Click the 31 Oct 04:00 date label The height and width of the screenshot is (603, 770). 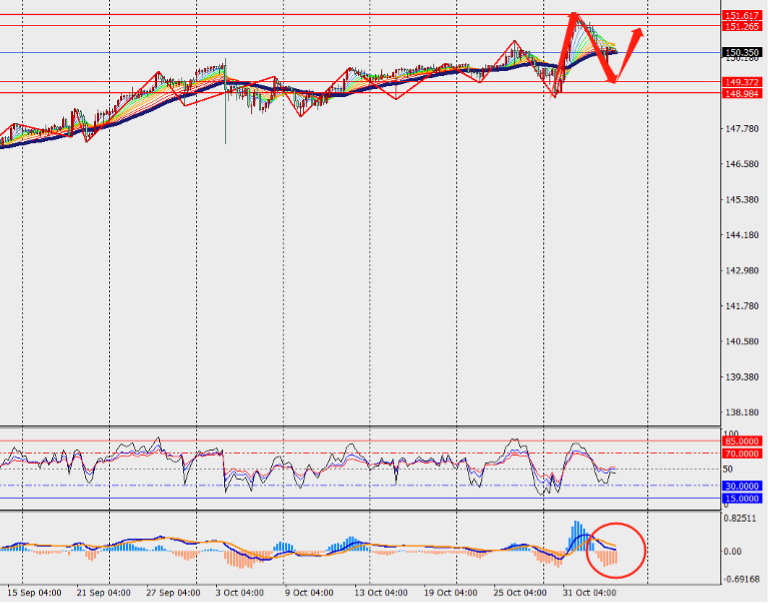click(589, 593)
